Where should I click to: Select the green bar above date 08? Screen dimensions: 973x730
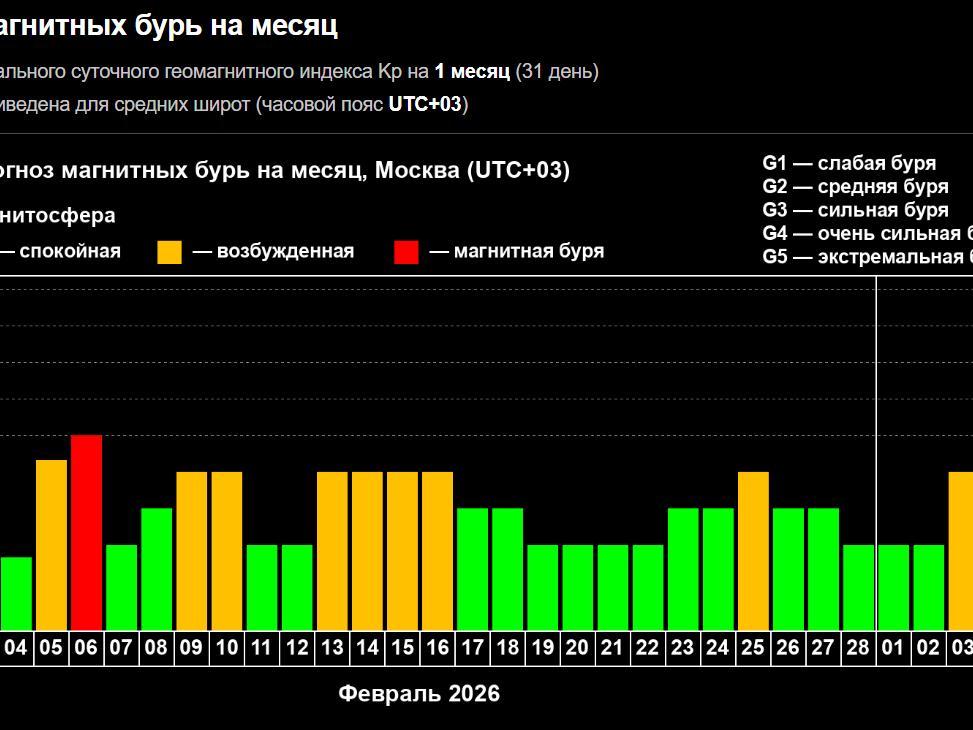(156, 569)
